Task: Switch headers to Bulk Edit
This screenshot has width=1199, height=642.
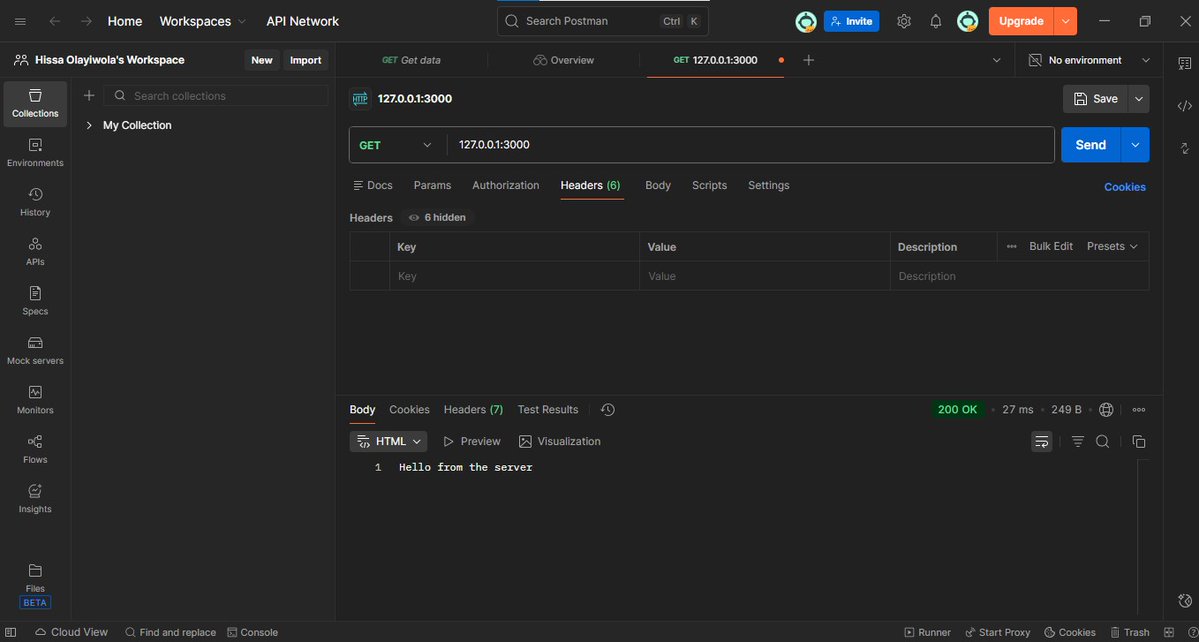Action: (1051, 246)
